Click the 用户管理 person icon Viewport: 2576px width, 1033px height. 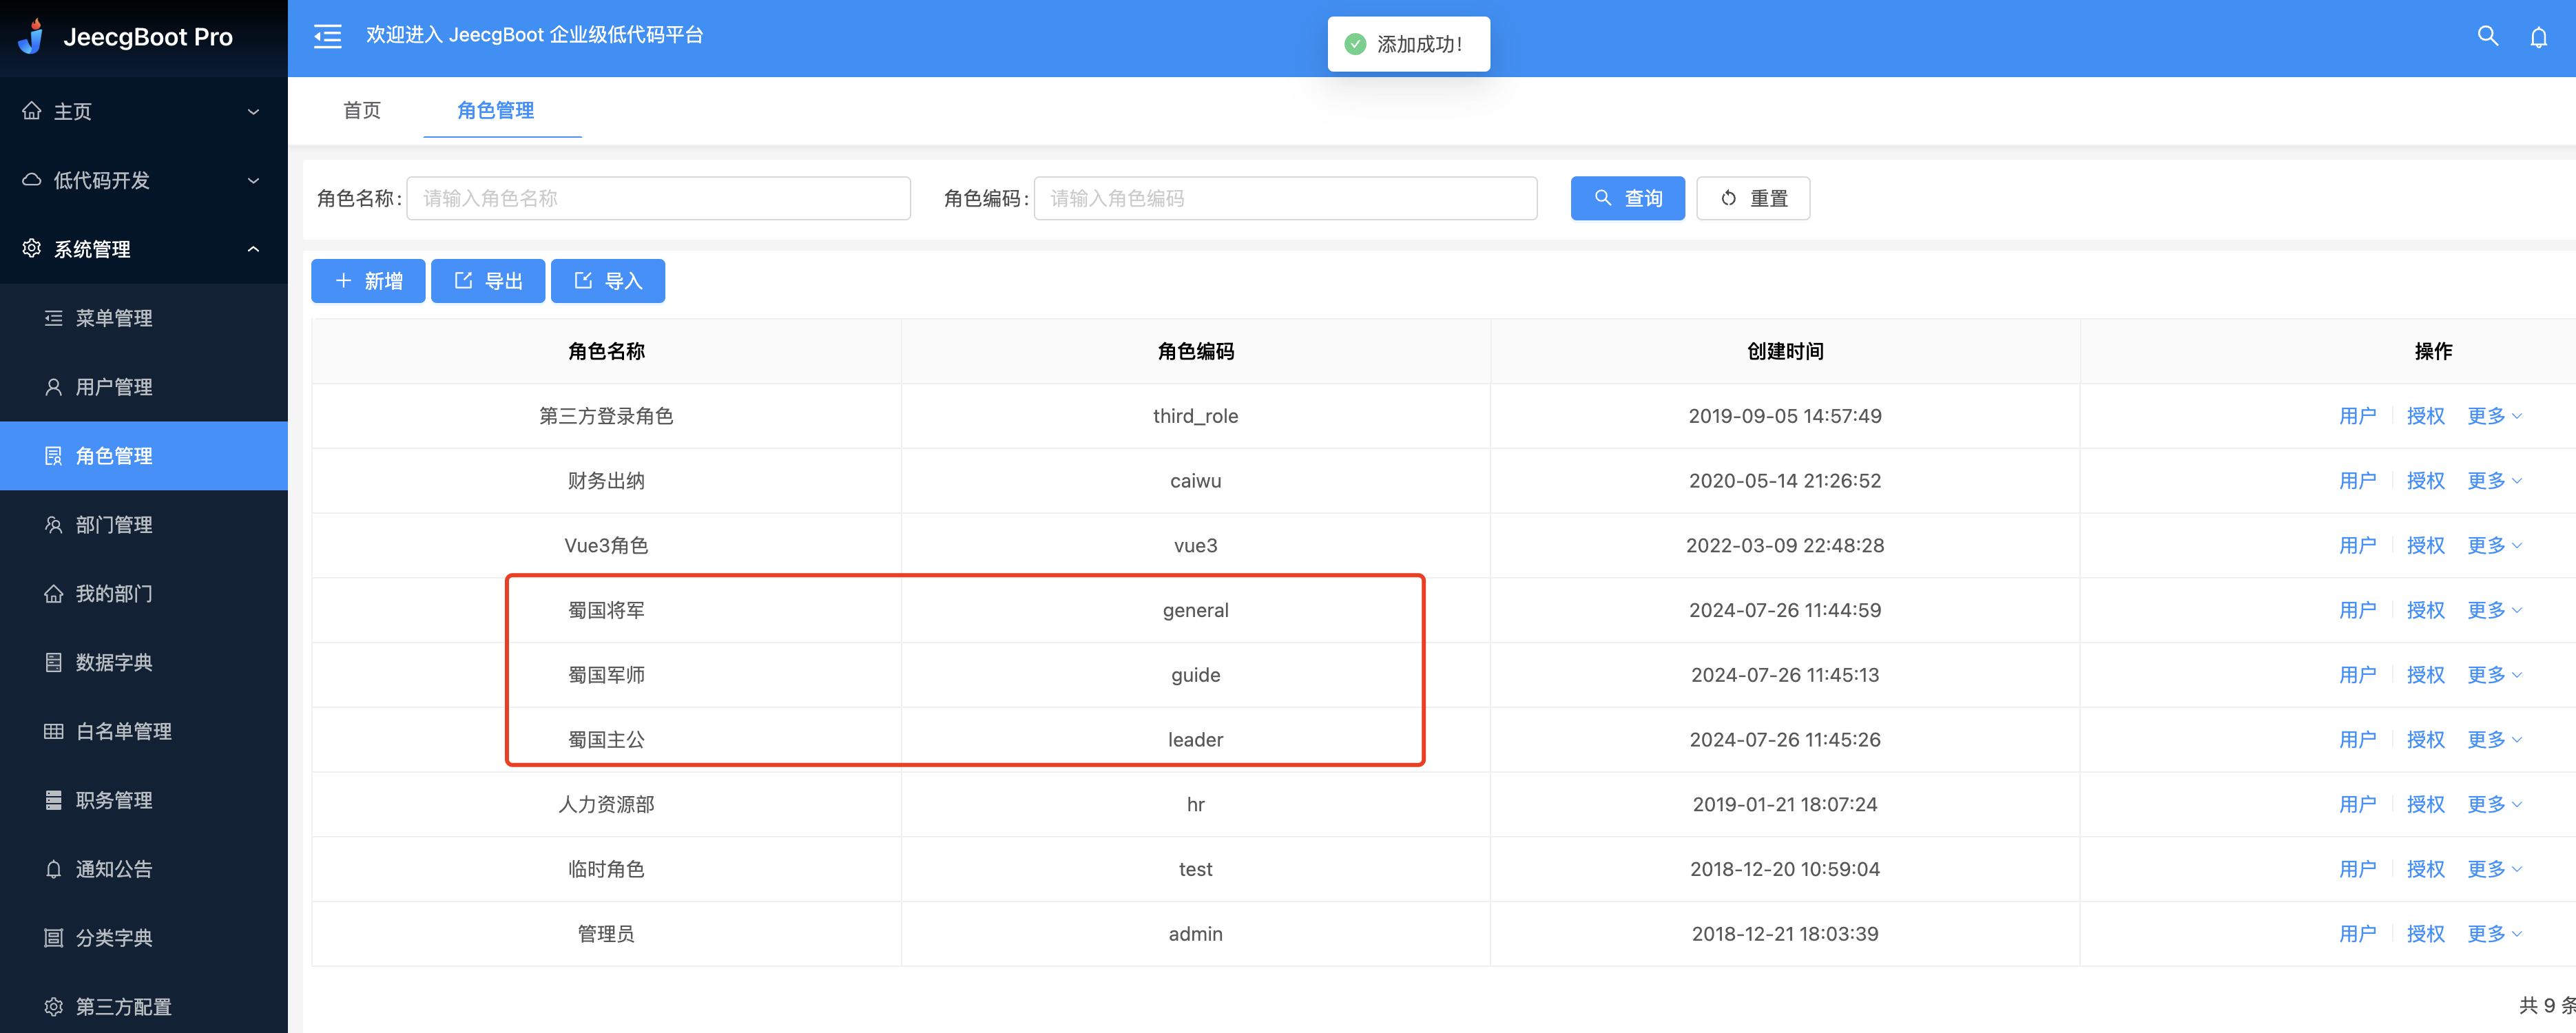[x=54, y=386]
